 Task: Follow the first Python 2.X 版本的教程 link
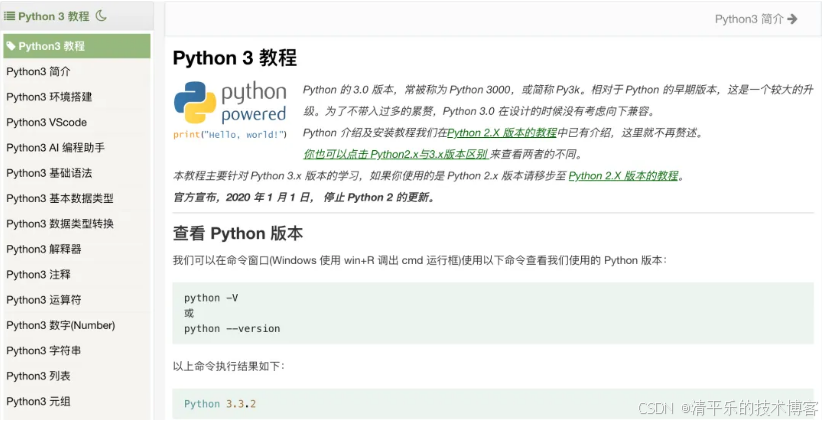pyautogui.click(x=502, y=133)
